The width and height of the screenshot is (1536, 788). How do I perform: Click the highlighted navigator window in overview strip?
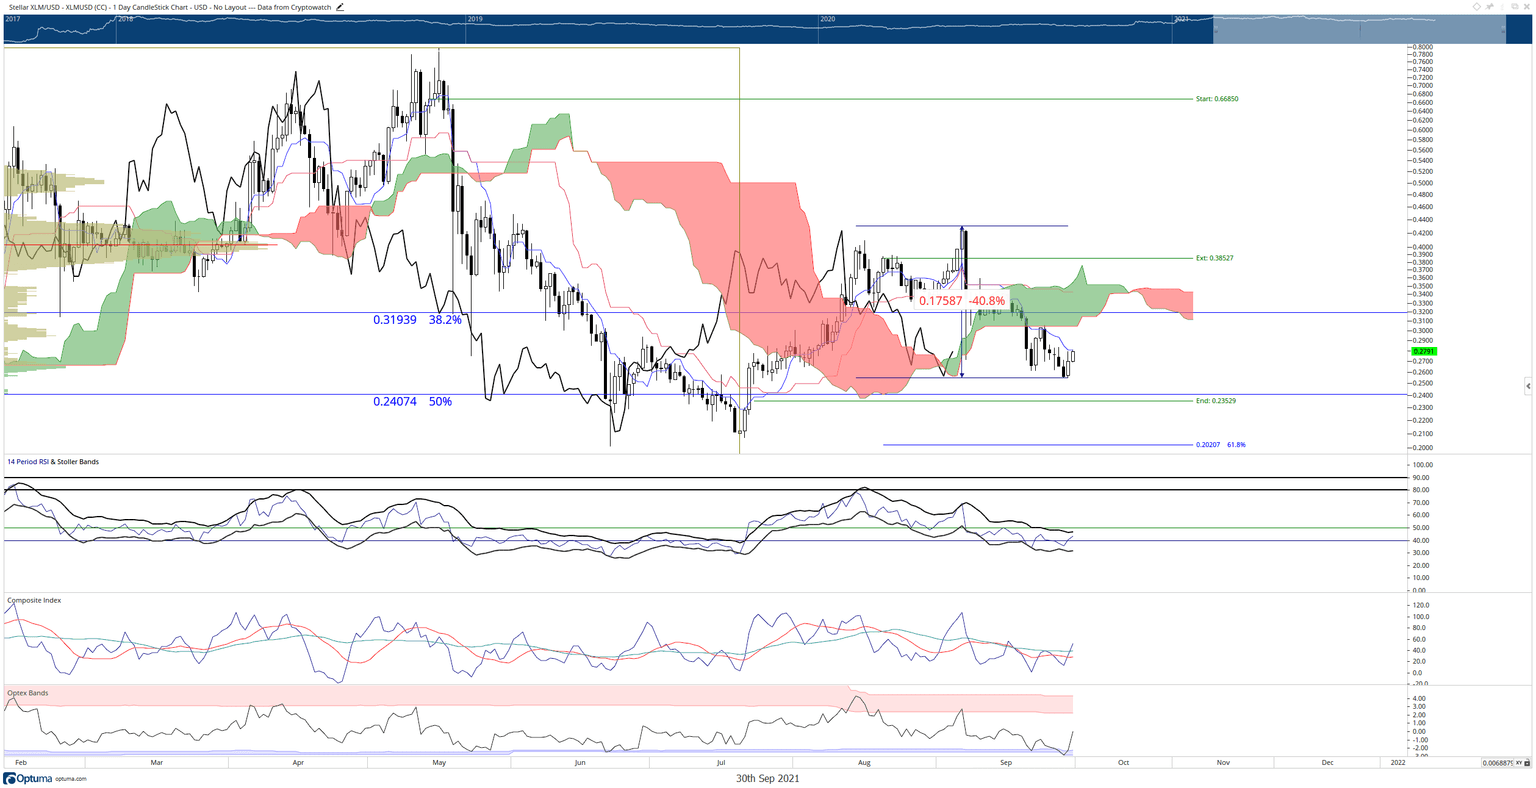(1359, 30)
